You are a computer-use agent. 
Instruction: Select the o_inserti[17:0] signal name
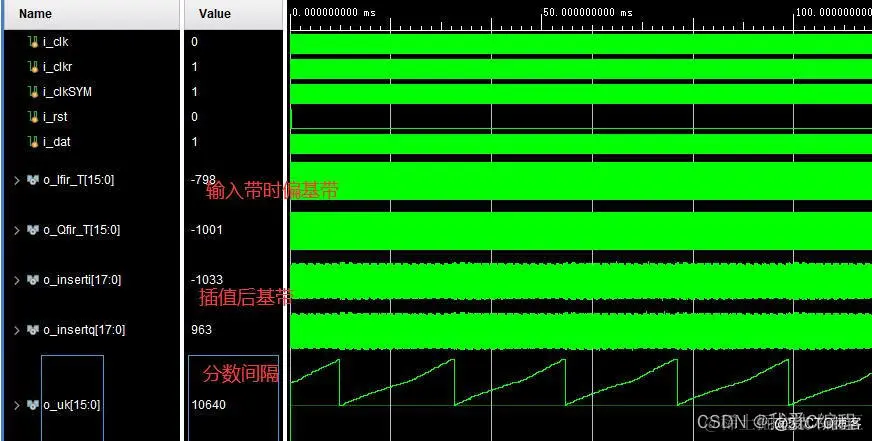coord(82,280)
